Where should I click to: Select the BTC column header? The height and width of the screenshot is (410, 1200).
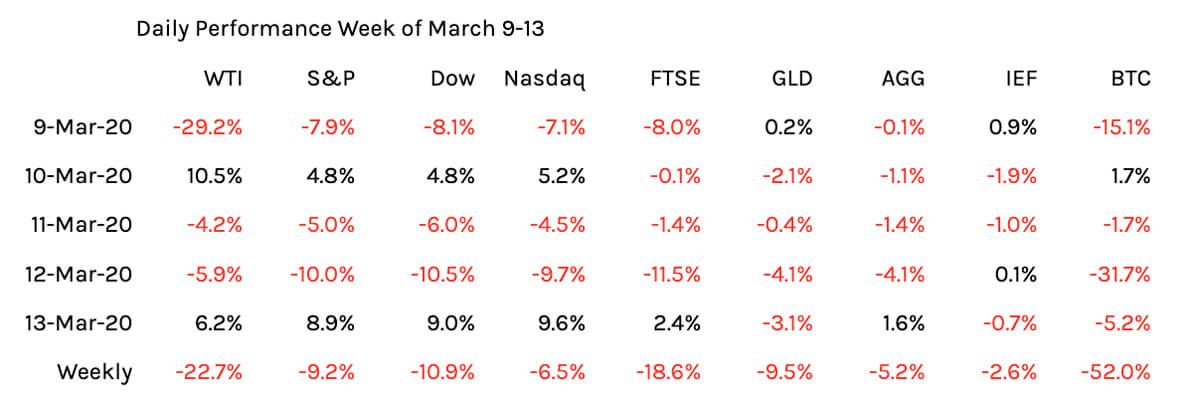click(x=1130, y=79)
